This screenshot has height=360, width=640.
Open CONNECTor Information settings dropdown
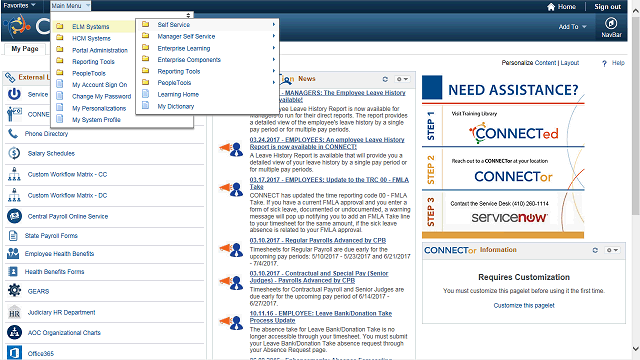pyautogui.click(x=613, y=250)
